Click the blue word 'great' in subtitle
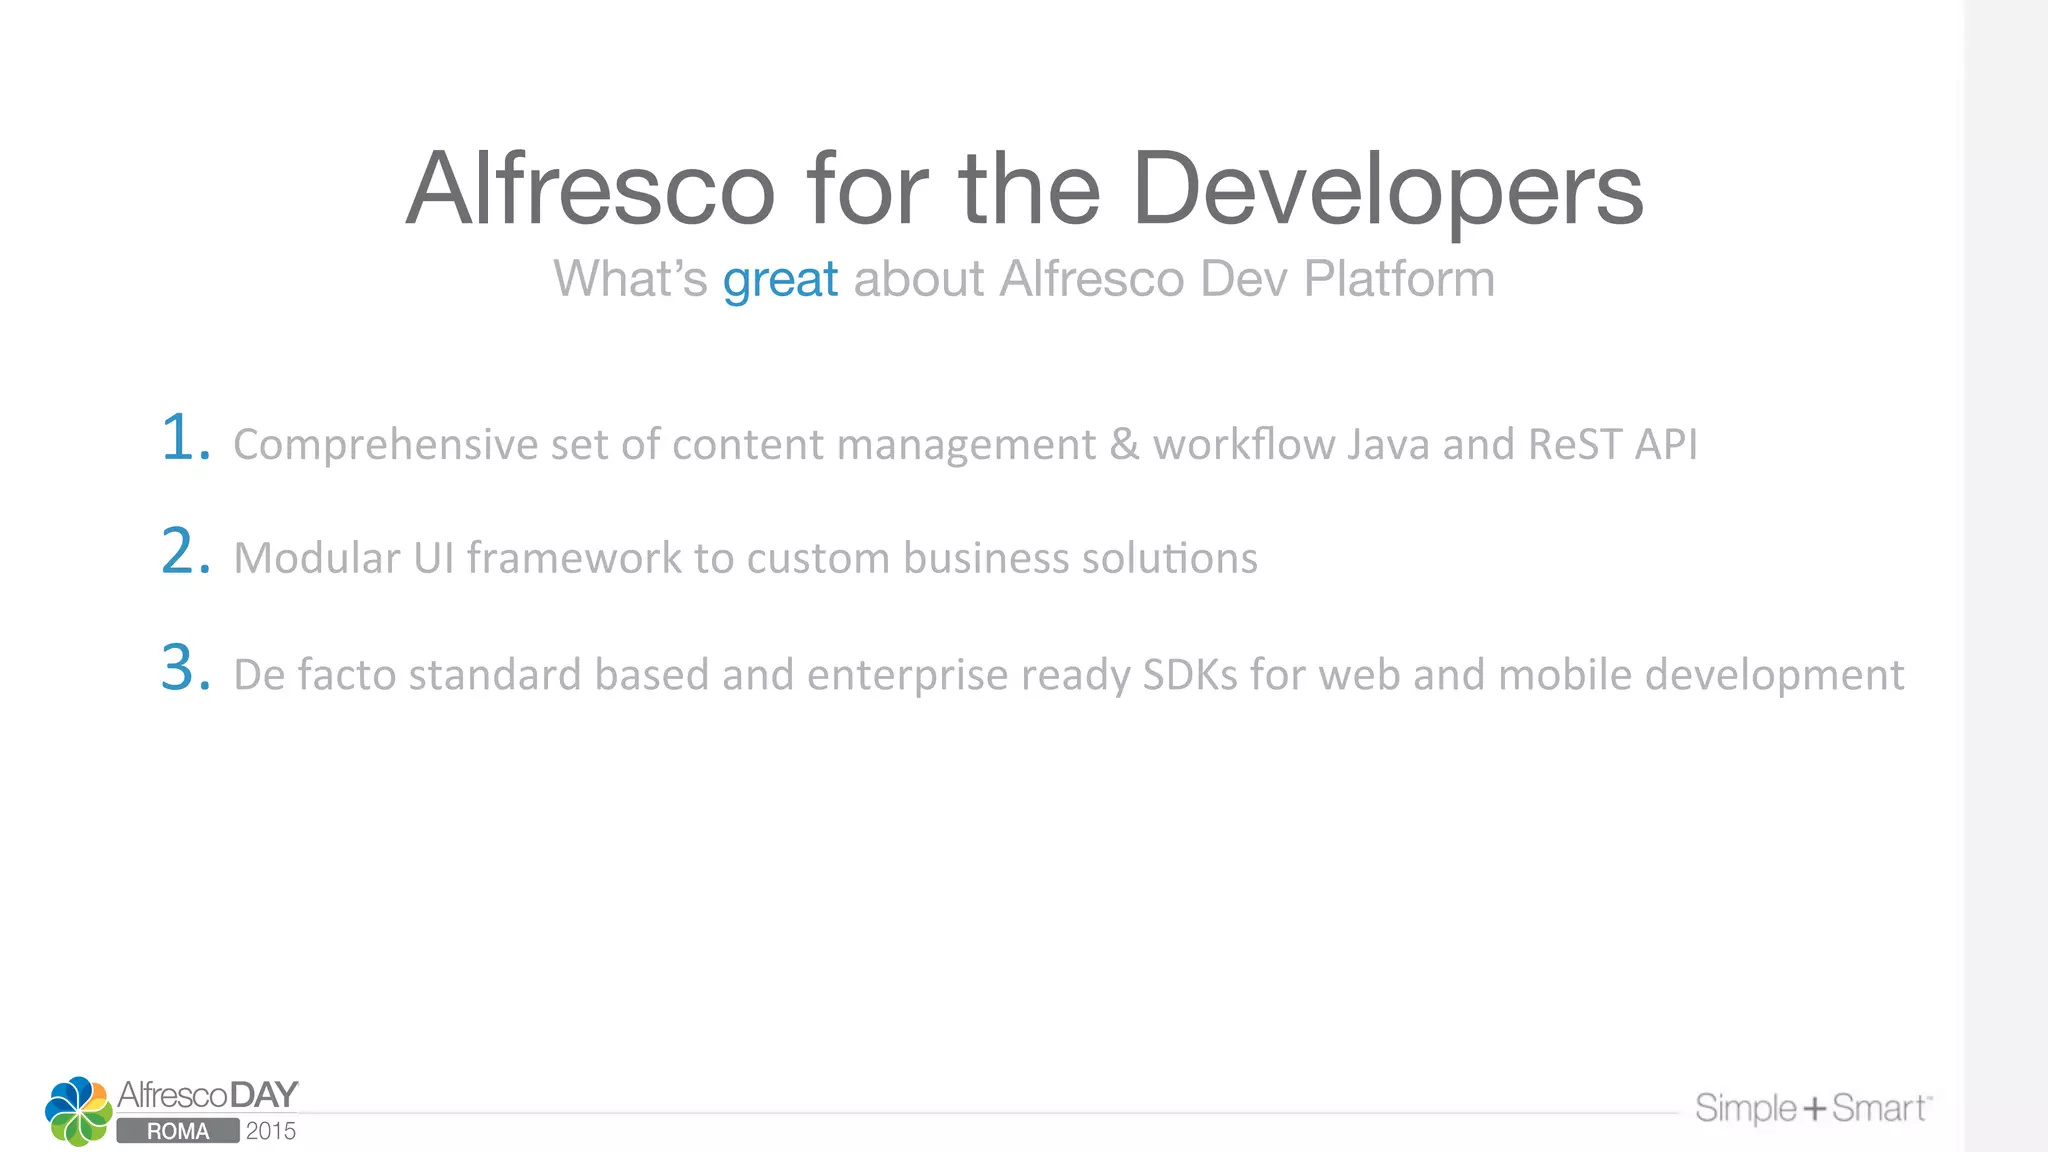The width and height of the screenshot is (2048, 1152). (x=780, y=279)
